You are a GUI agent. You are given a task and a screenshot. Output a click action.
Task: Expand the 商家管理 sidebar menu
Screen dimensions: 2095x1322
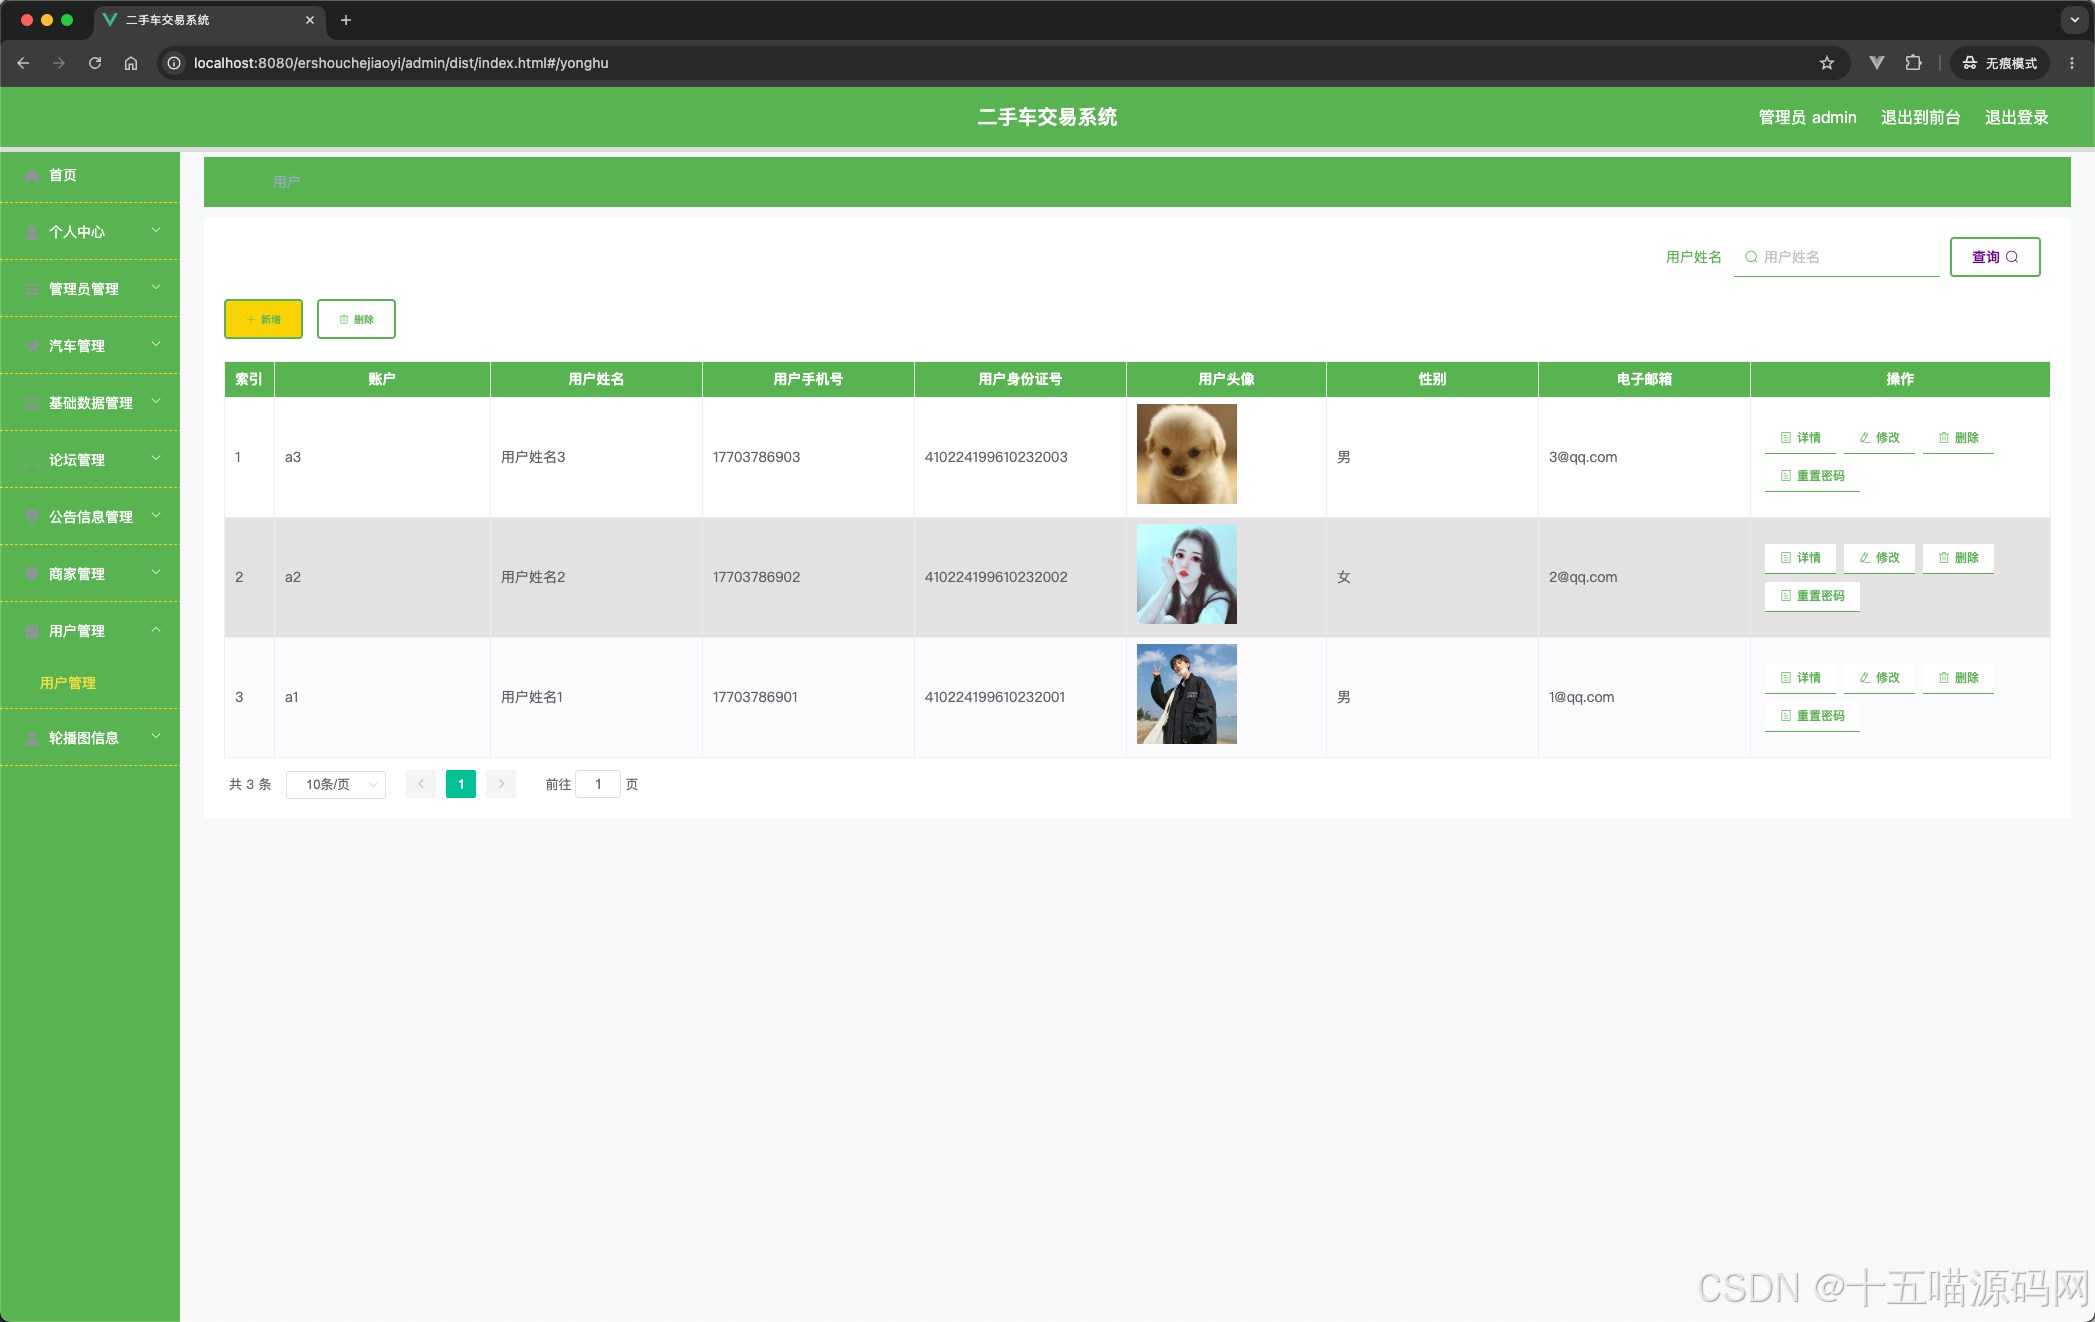pyautogui.click(x=90, y=574)
